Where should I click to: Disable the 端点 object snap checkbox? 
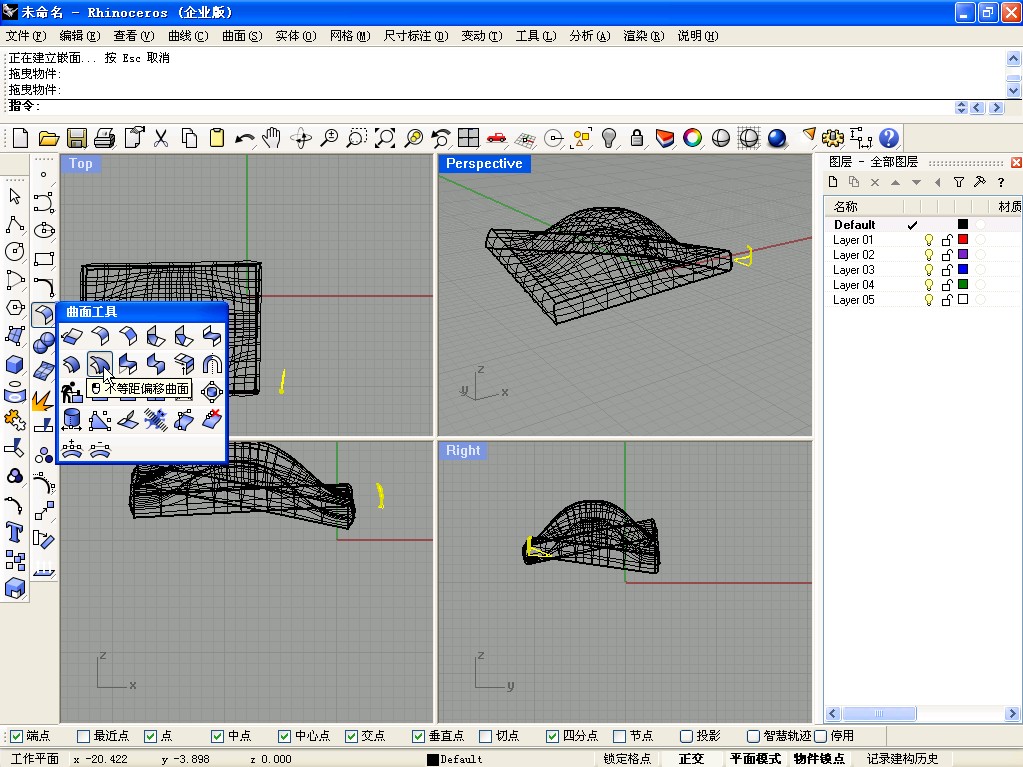[15, 736]
